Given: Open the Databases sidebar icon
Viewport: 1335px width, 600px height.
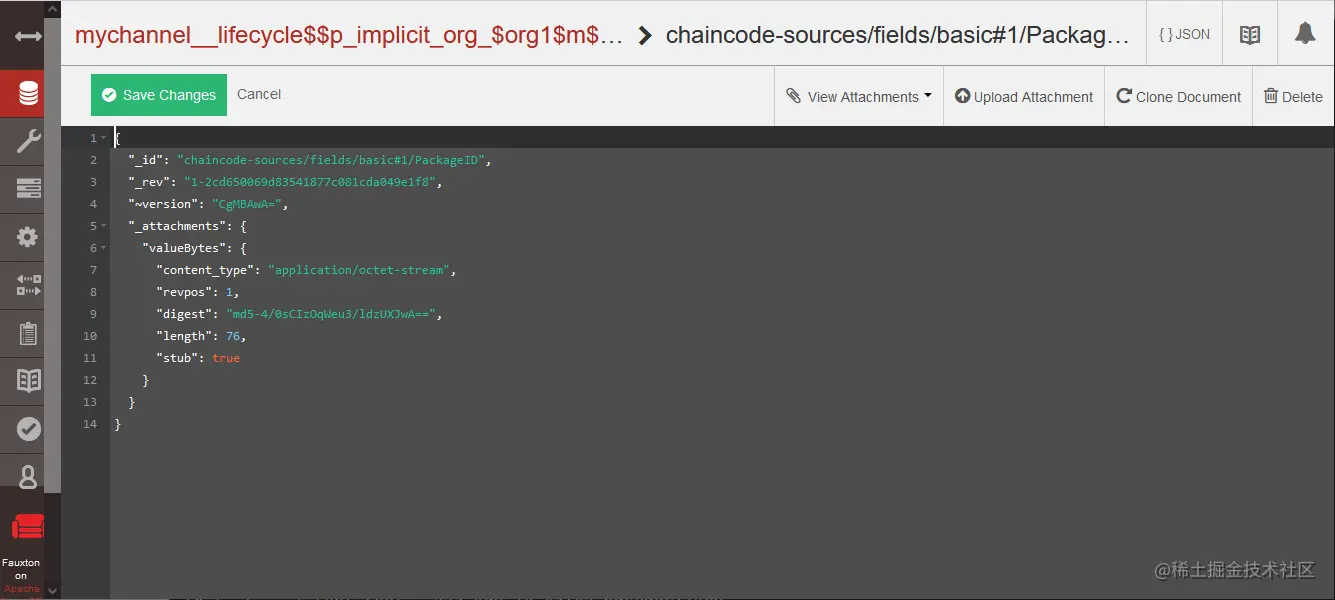Looking at the screenshot, I should (28, 94).
